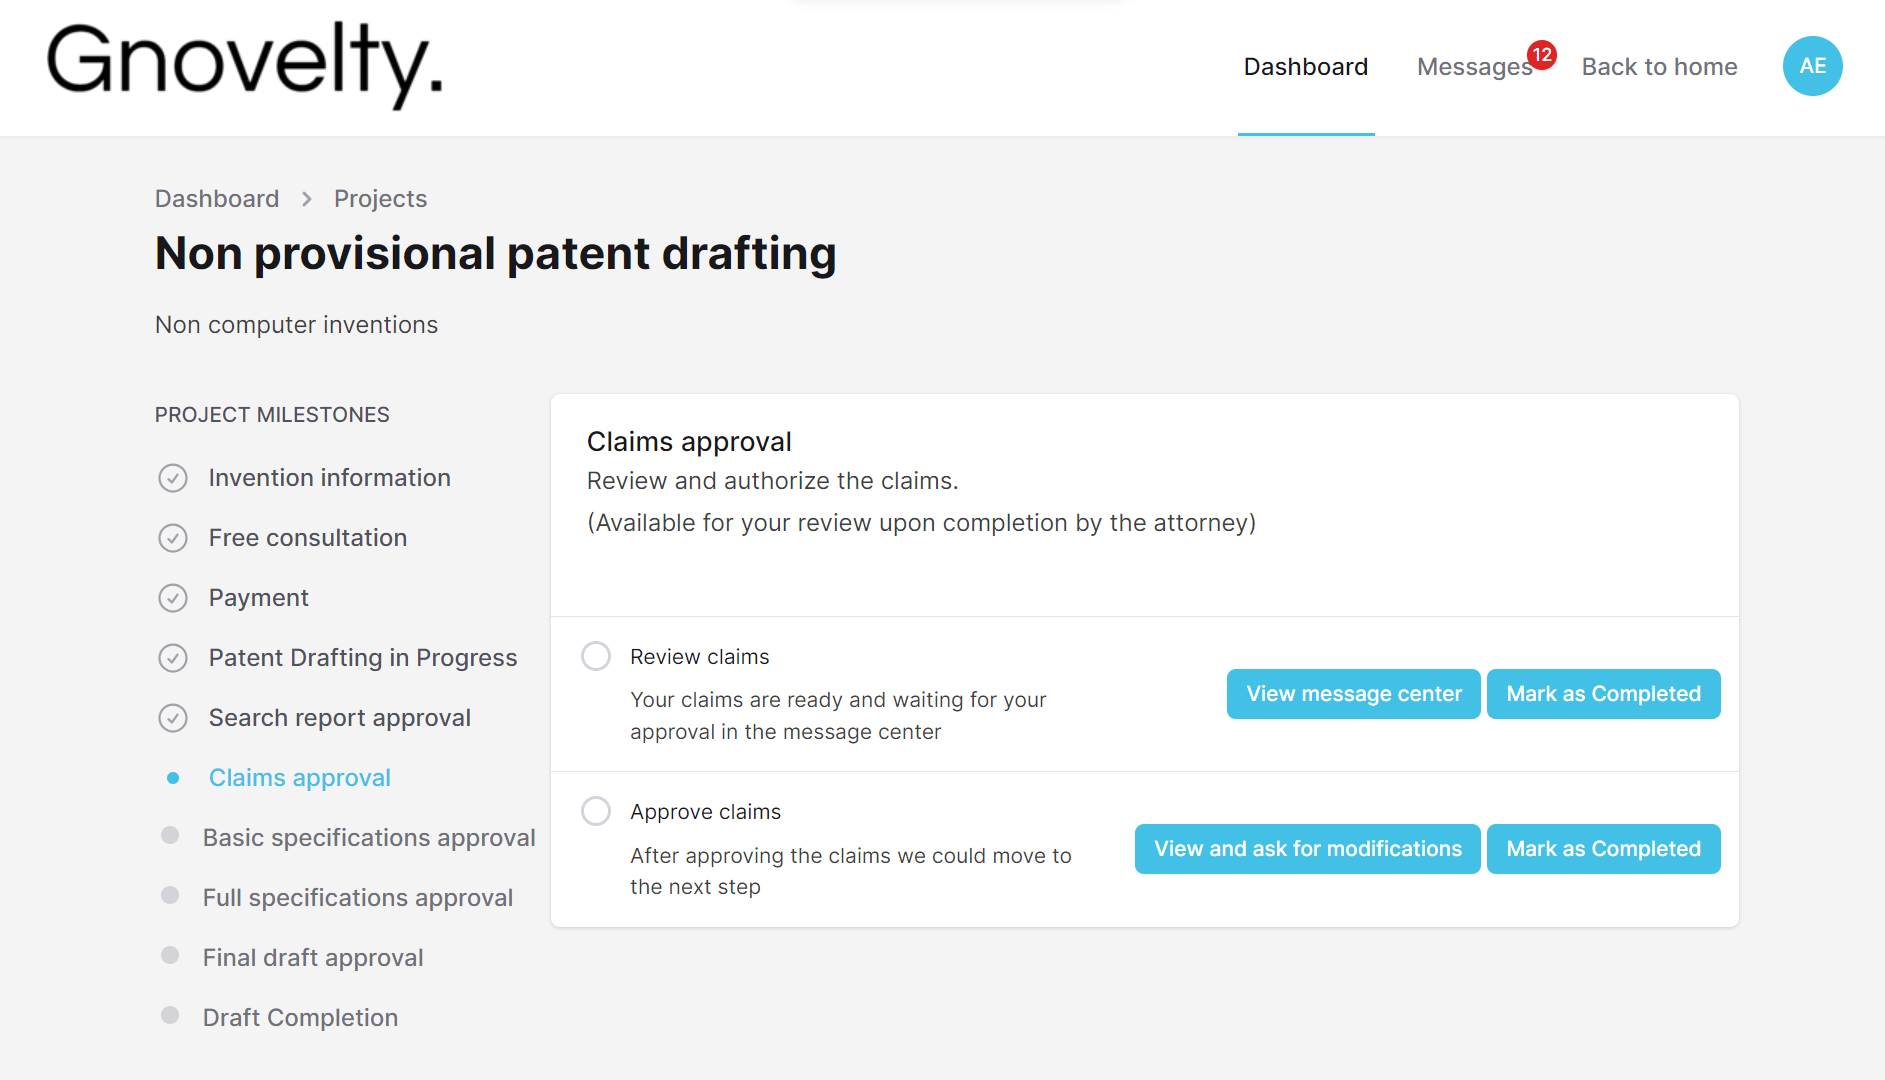
Task: Click Mark as Completed for Review claims
Action: pyautogui.click(x=1603, y=693)
